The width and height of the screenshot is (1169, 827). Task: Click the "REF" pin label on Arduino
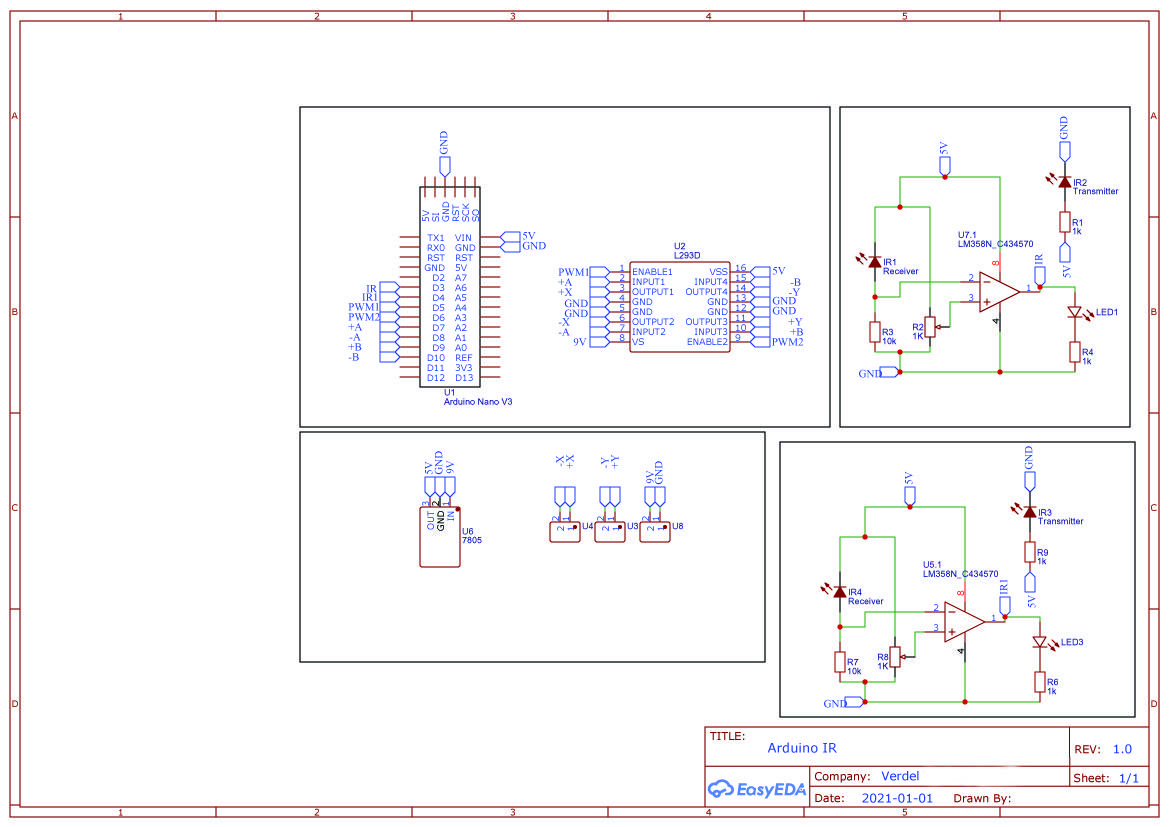[464, 358]
